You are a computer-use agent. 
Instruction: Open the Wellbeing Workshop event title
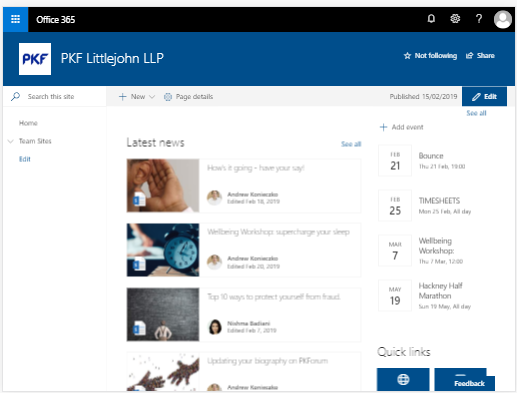[436, 246]
